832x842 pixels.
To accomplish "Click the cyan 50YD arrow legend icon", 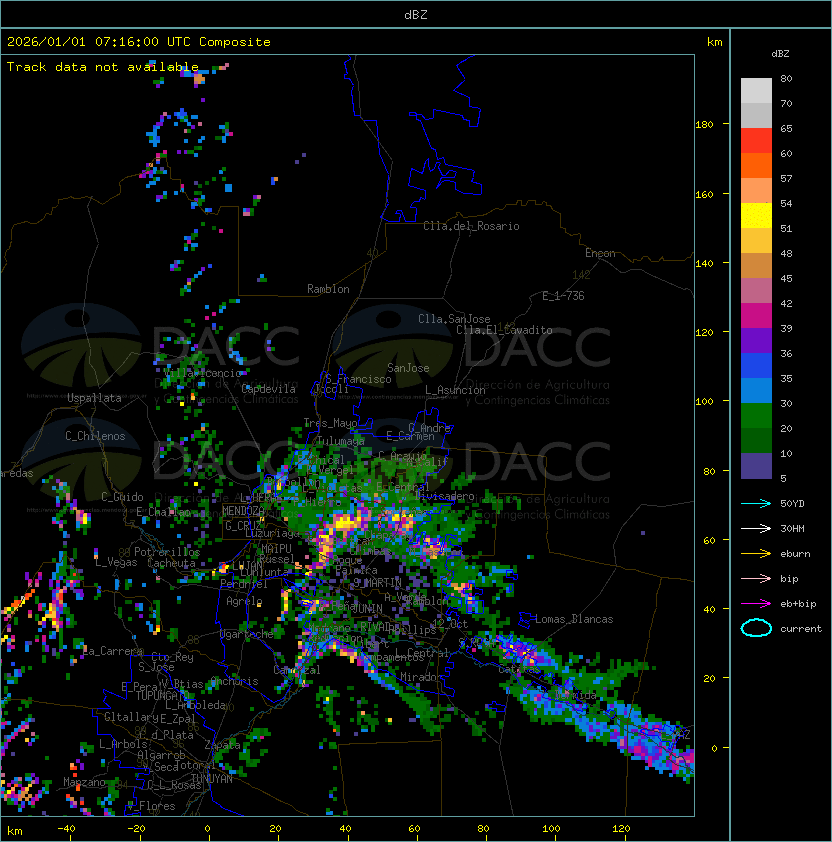I will coord(756,504).
